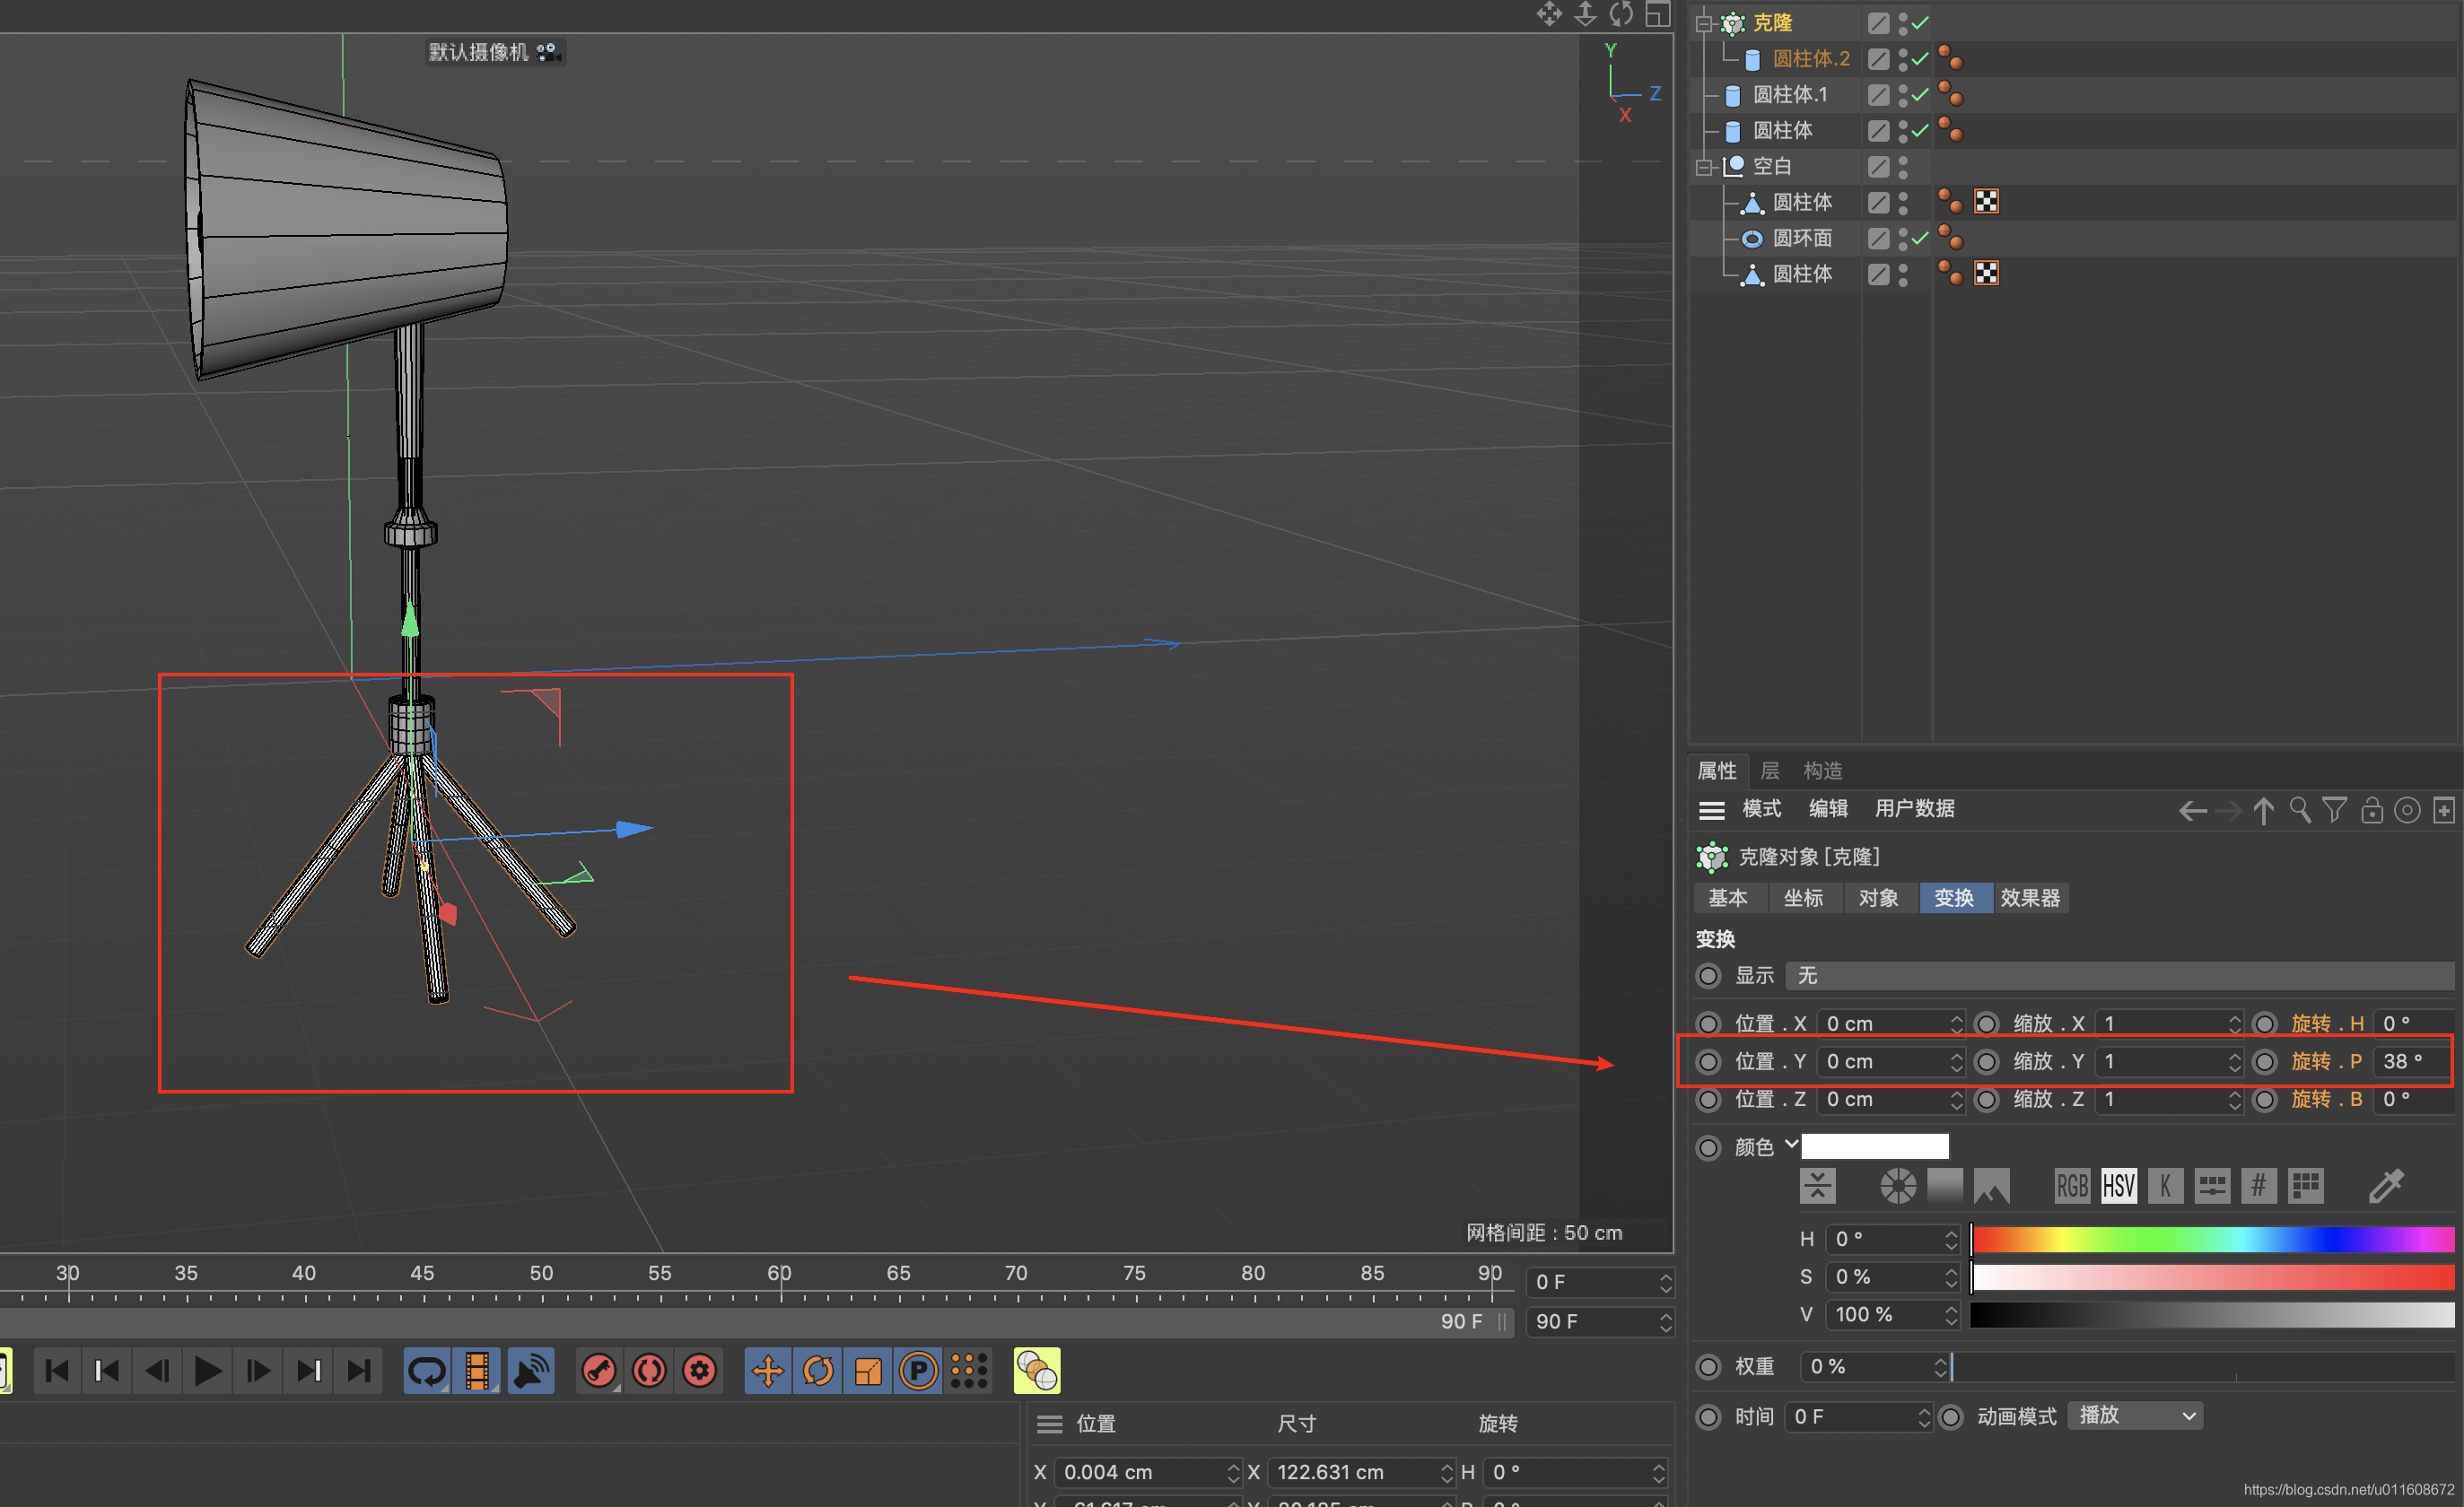Viewport: 2464px width, 1507px height.
Task: Collapse the 颜色 color chooser chevron
Action: point(1791,1144)
